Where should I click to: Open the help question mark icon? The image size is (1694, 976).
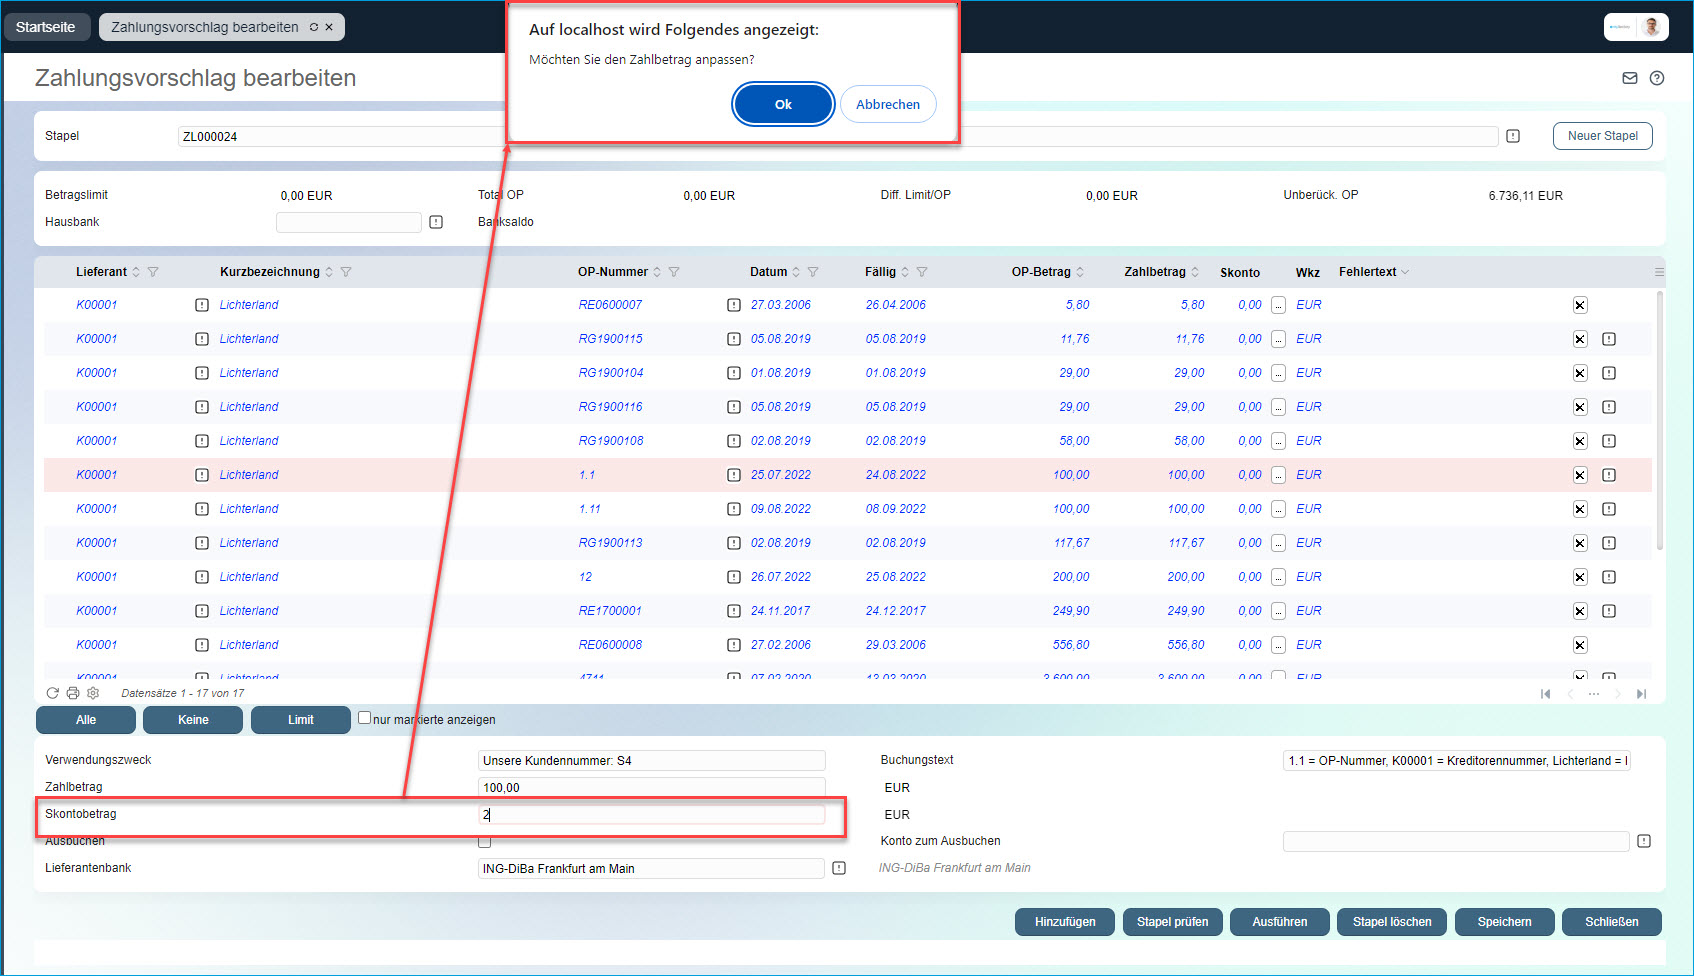pyautogui.click(x=1657, y=78)
